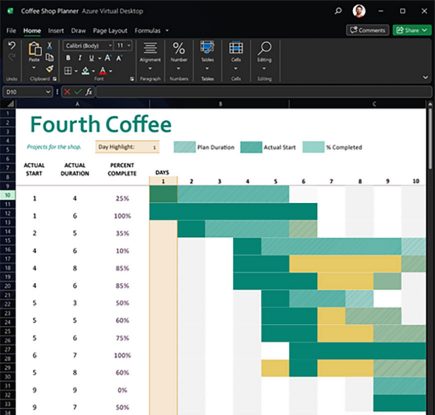This screenshot has height=415, width=435.
Task: Open the user profile picture
Action: (359, 11)
